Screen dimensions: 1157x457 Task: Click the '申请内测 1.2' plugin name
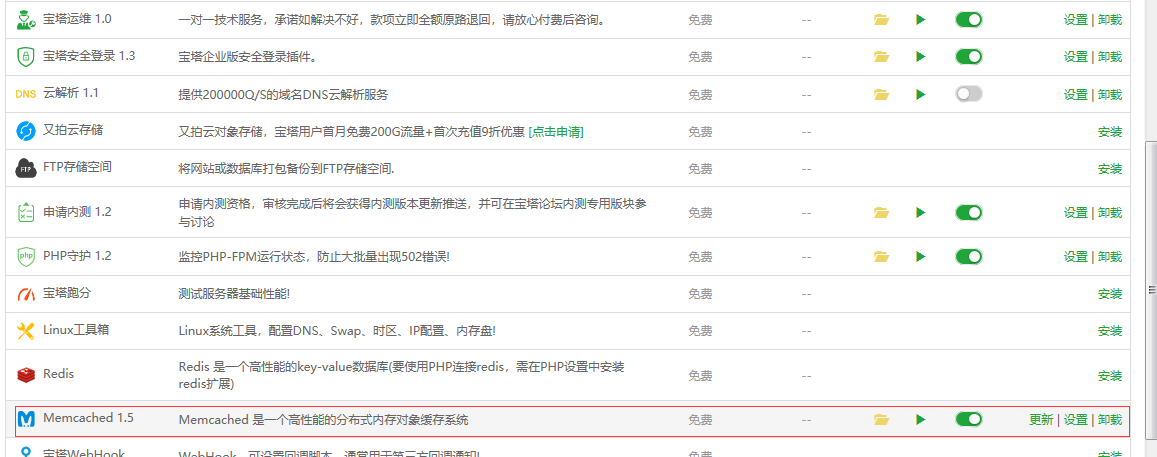point(77,211)
